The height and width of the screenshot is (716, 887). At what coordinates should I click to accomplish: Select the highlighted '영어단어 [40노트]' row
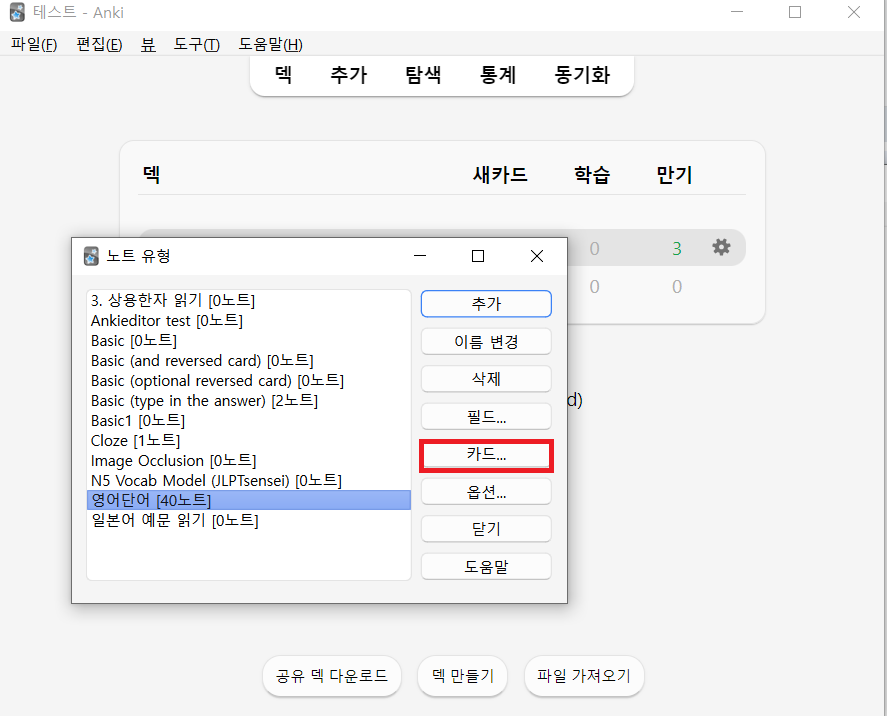pyautogui.click(x=249, y=500)
